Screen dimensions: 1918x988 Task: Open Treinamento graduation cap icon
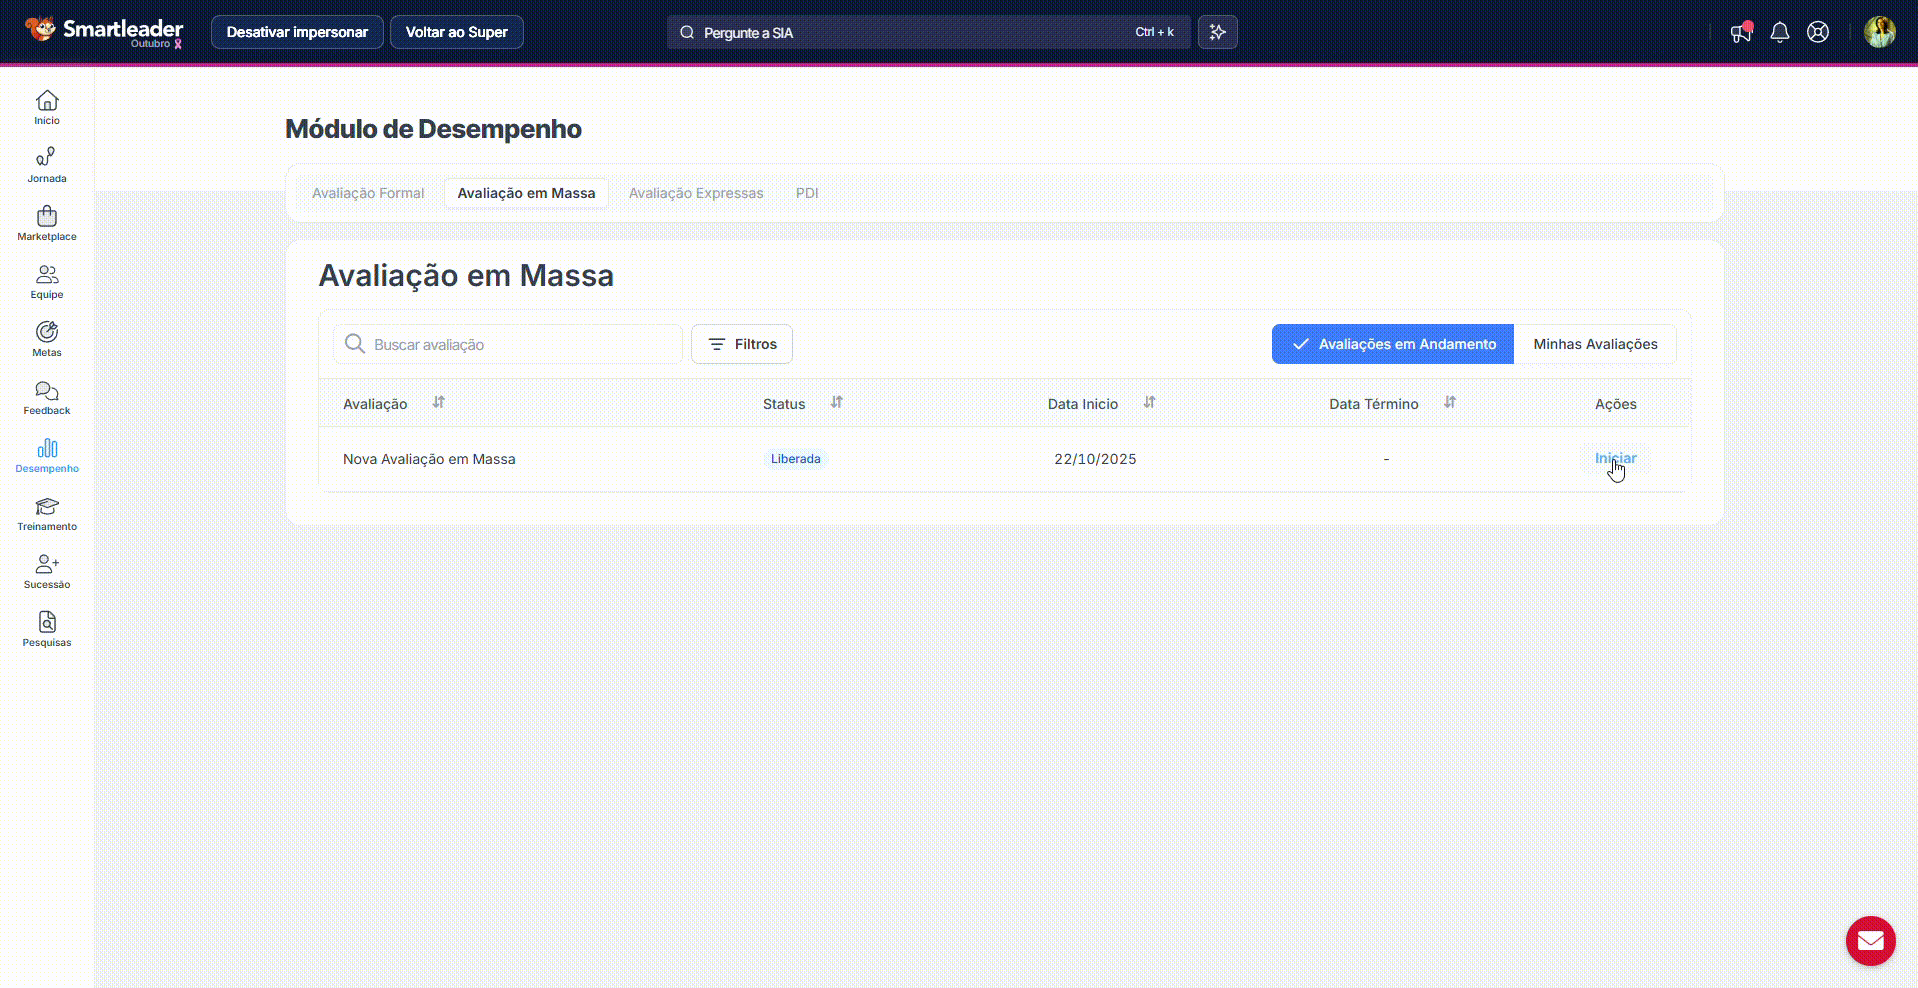47,507
